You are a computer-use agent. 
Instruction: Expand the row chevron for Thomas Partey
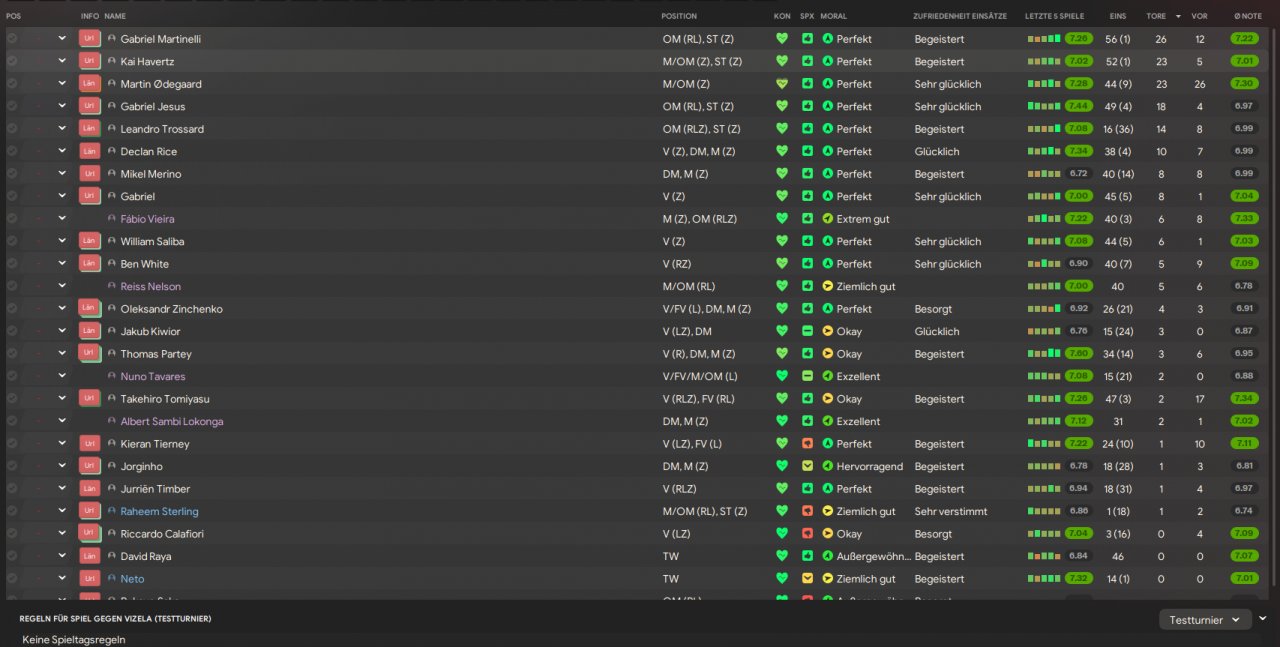62,354
